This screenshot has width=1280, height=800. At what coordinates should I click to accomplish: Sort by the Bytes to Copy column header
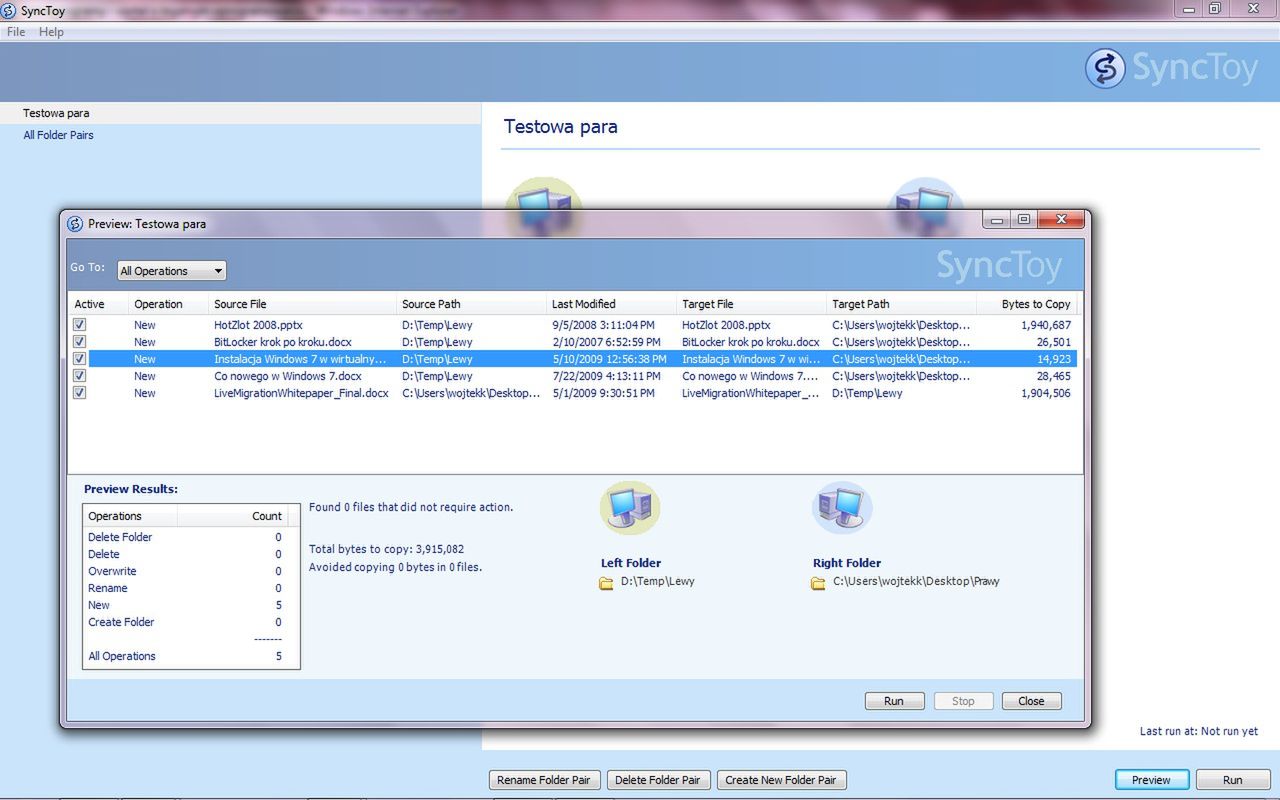[1027, 304]
